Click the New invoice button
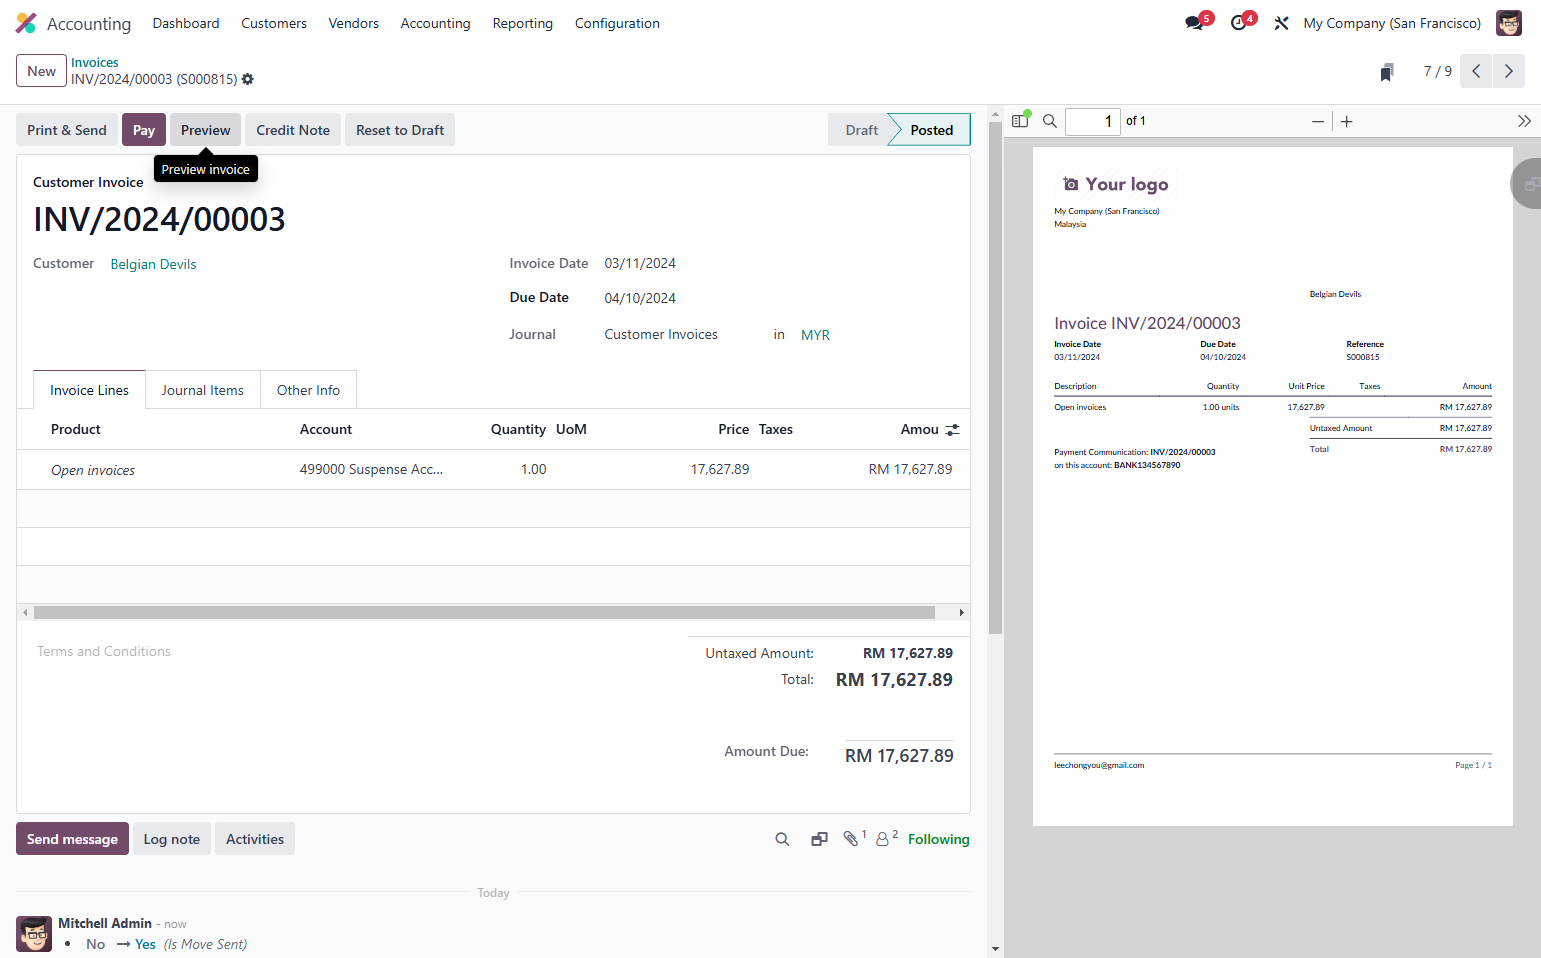 pos(41,71)
